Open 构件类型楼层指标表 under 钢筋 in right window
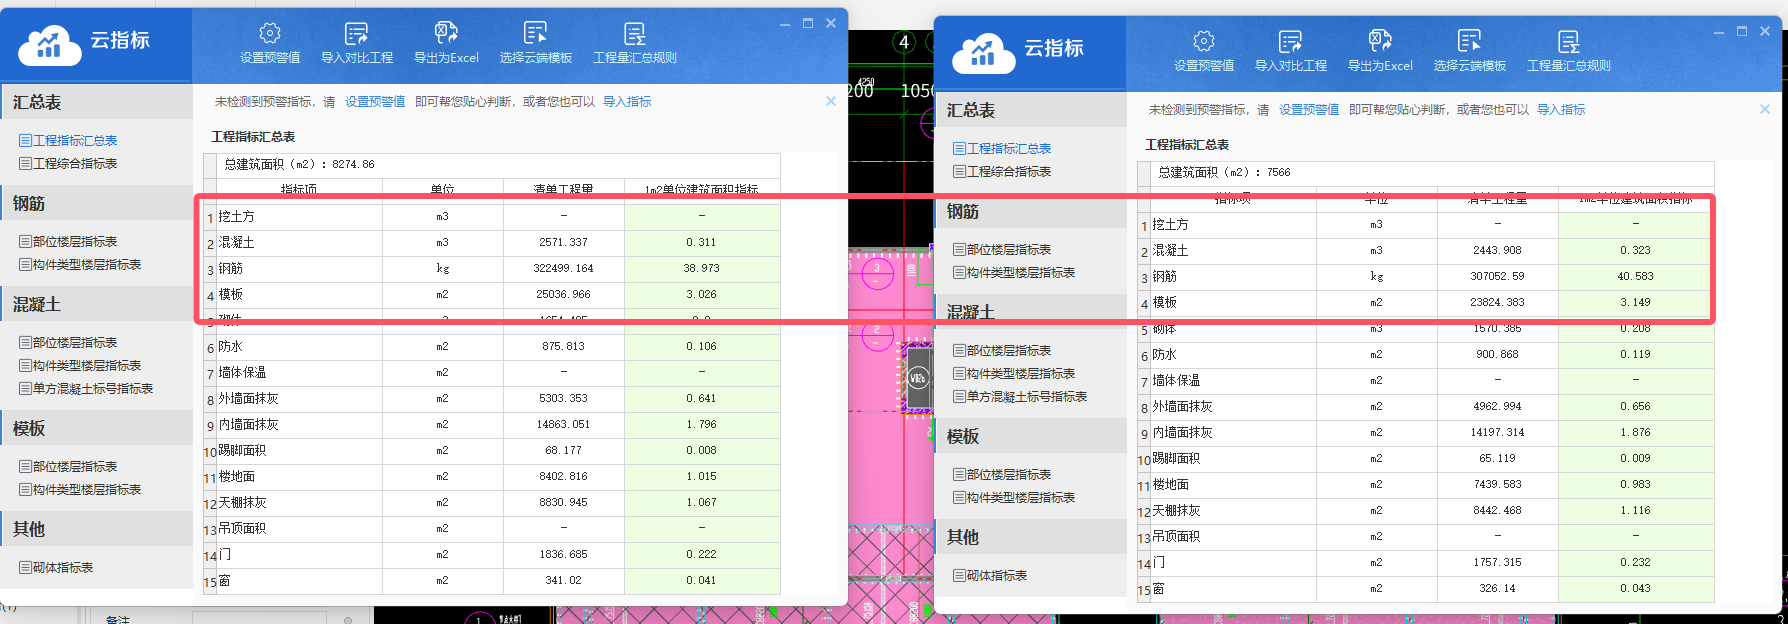1788x624 pixels. tap(1014, 272)
